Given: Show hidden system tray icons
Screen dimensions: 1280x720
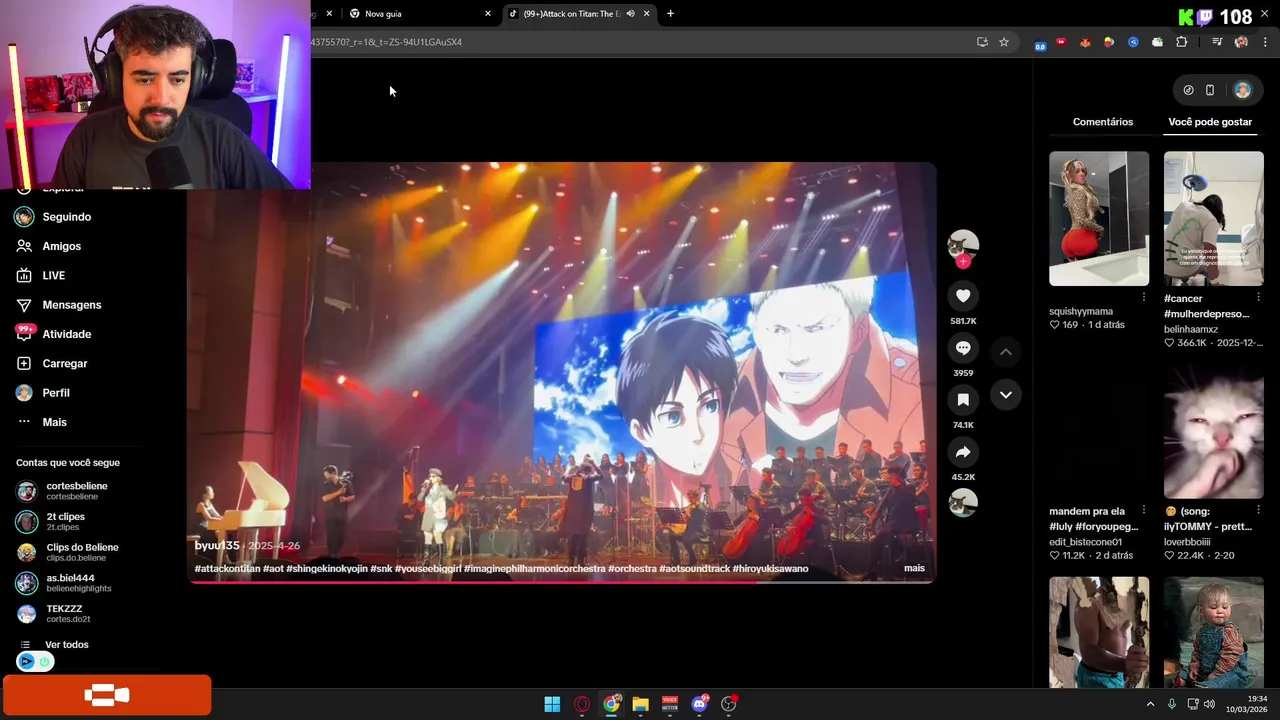Looking at the screenshot, I should point(1150,704).
